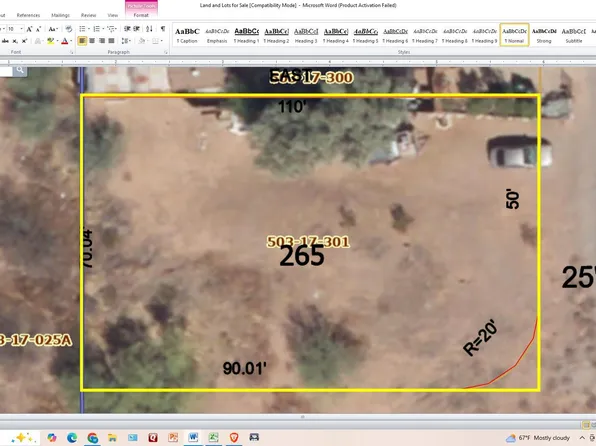Screen dimensions: 596x446
Task: Click the Line Spacing icon
Action: point(125,41)
